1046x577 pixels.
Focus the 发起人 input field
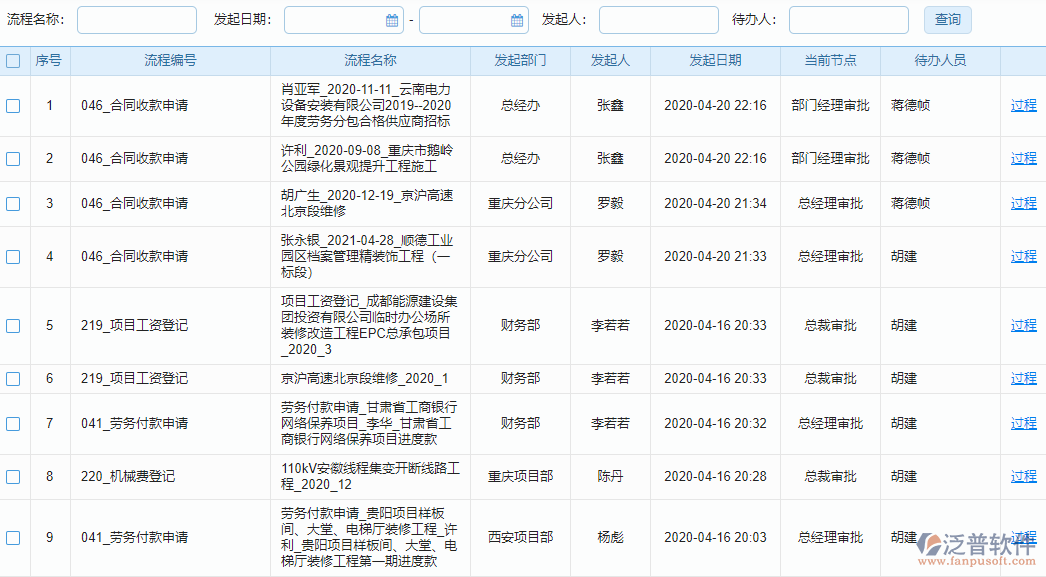click(x=658, y=20)
